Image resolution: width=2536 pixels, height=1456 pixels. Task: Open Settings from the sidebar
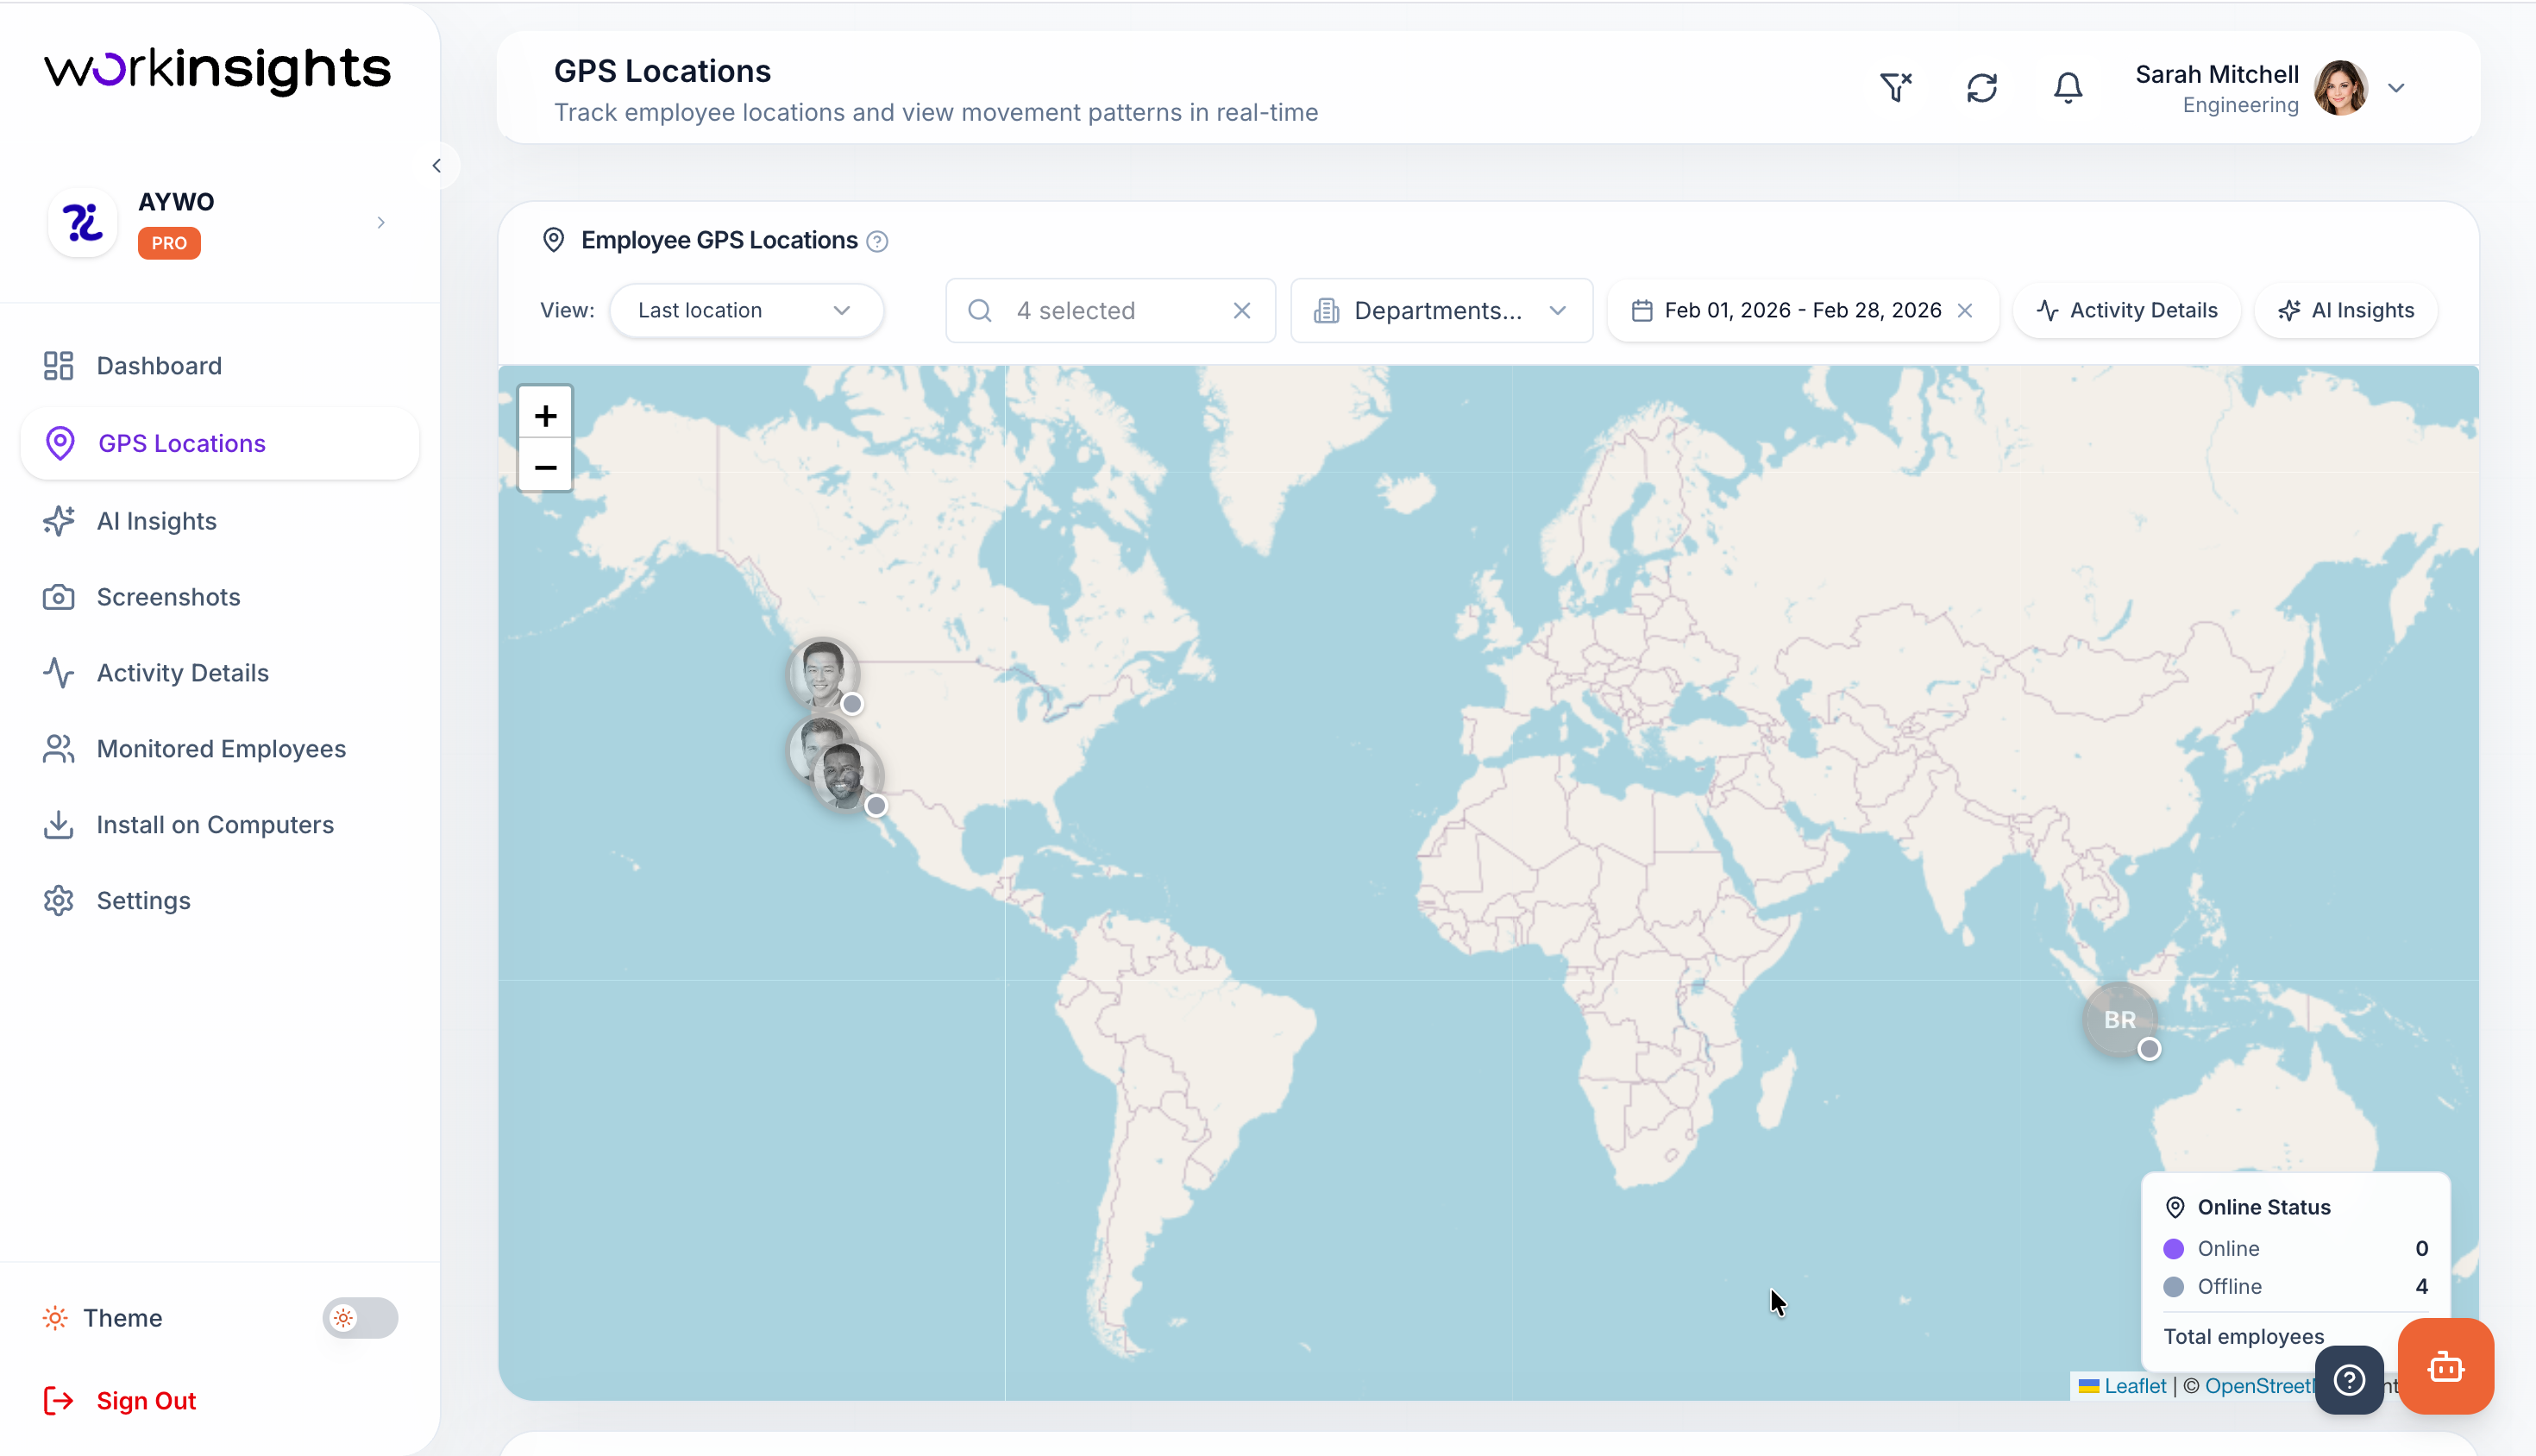tap(220, 901)
